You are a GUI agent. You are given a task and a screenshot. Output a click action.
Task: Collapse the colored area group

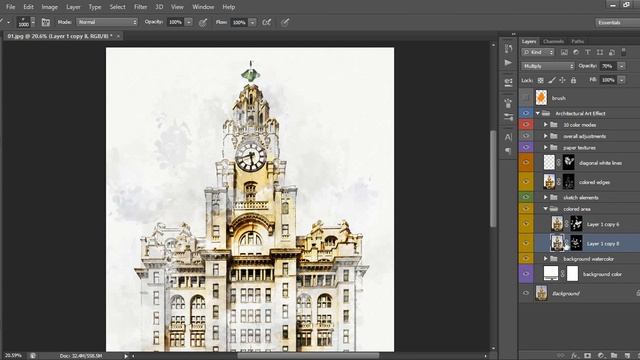[x=546, y=209]
